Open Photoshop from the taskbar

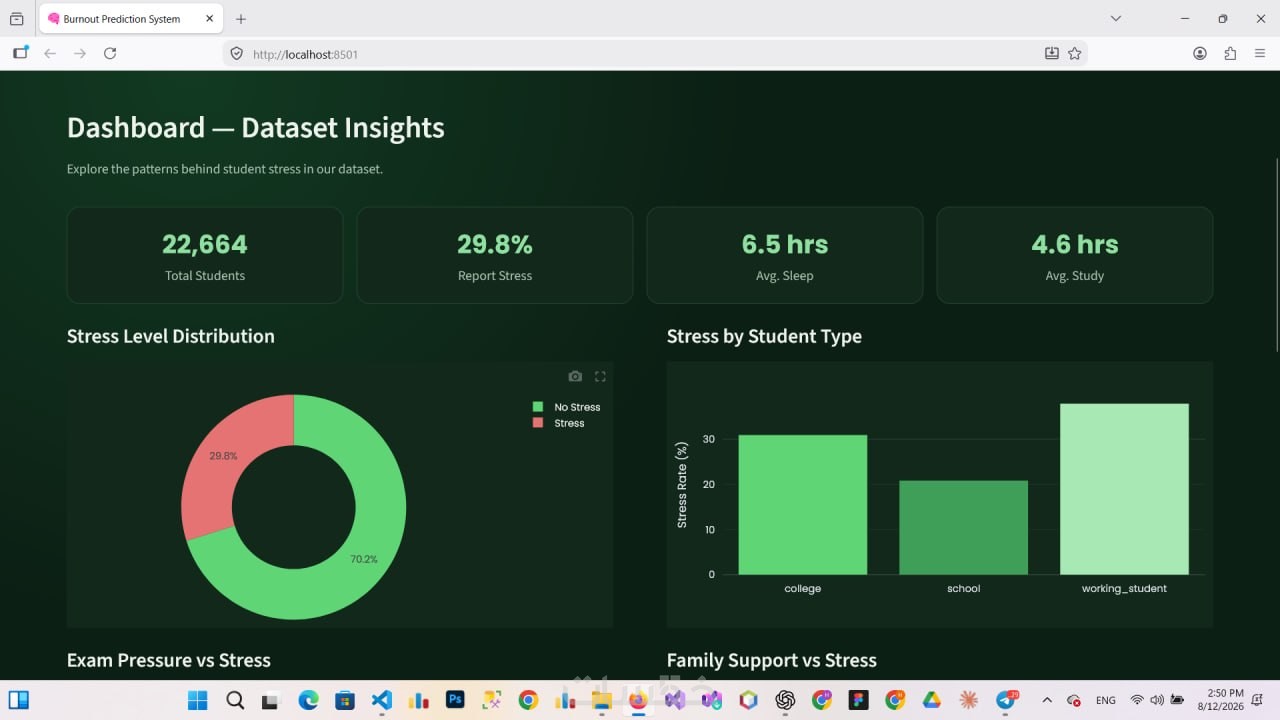tap(455, 700)
